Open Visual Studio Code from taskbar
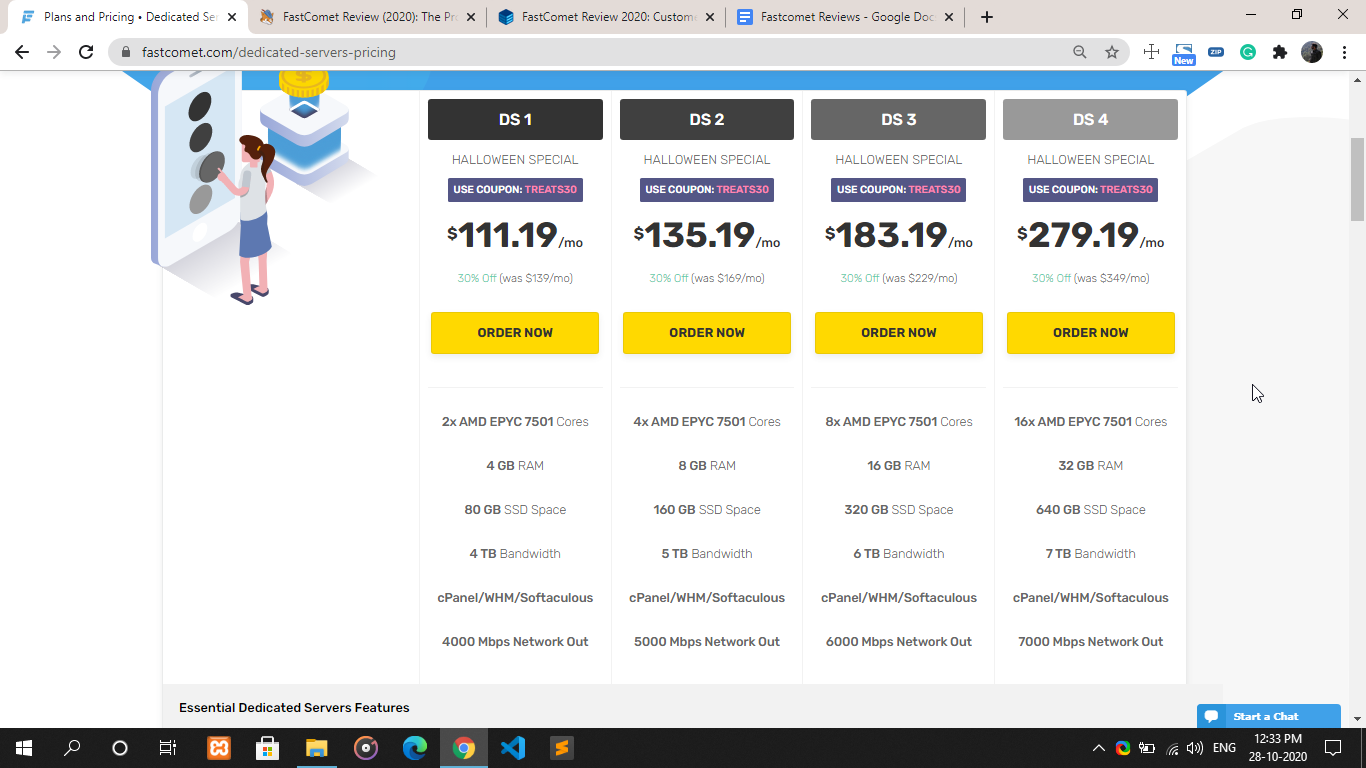This screenshot has height=768, width=1366. tap(513, 748)
